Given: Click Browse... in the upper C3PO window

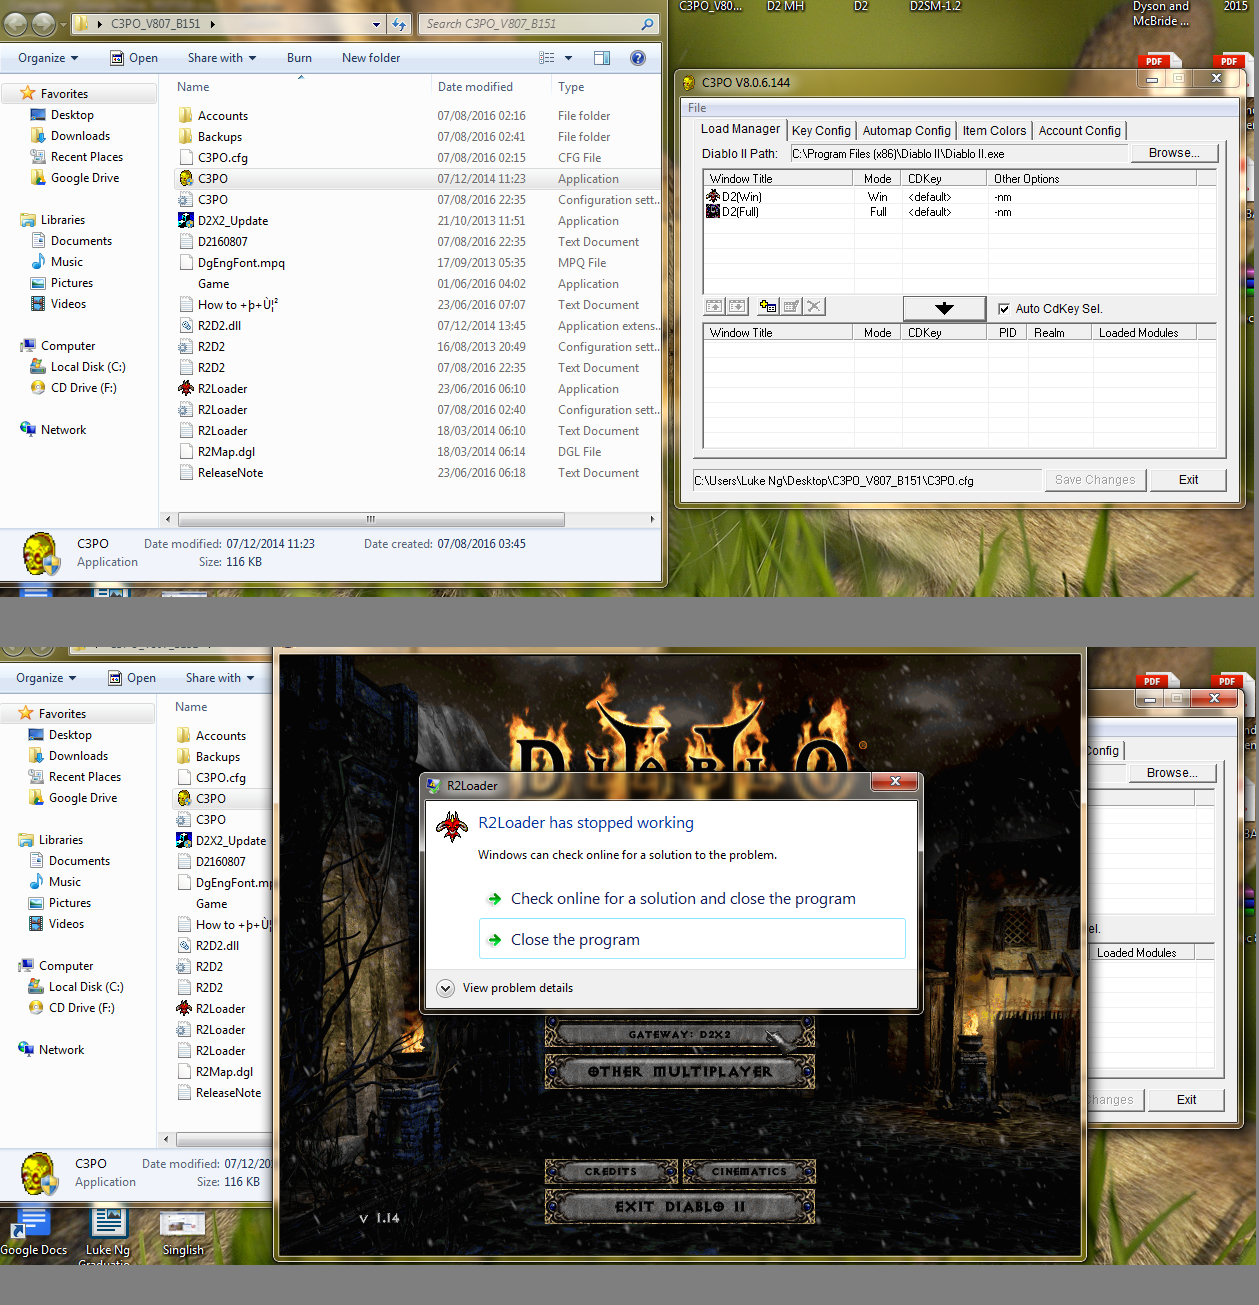Looking at the screenshot, I should point(1174,153).
